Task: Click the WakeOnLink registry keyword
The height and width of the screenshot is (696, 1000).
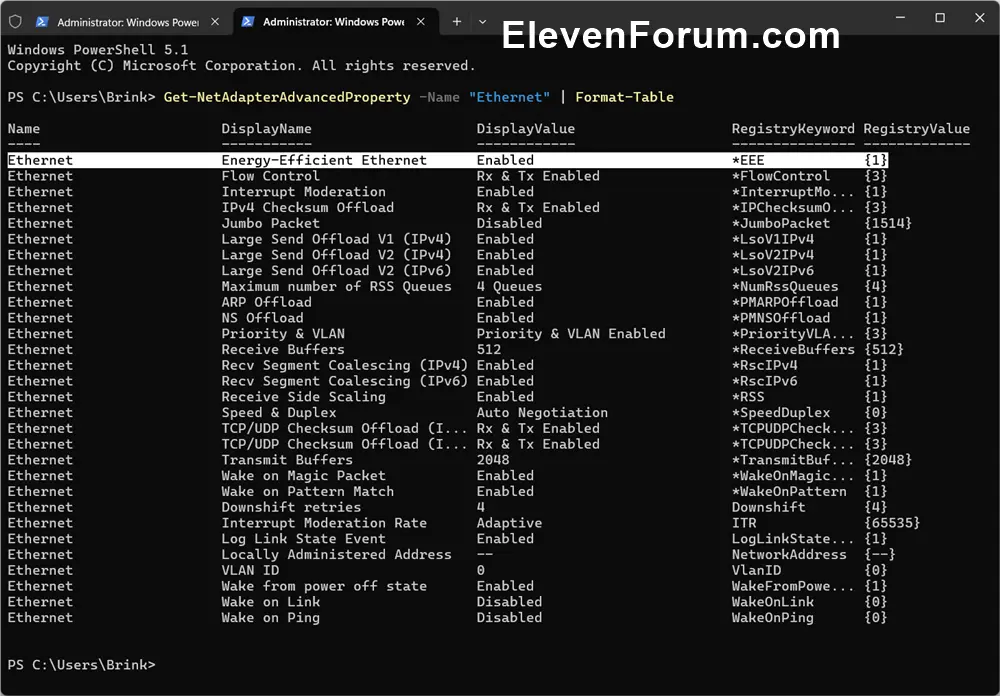Action: pos(772,602)
